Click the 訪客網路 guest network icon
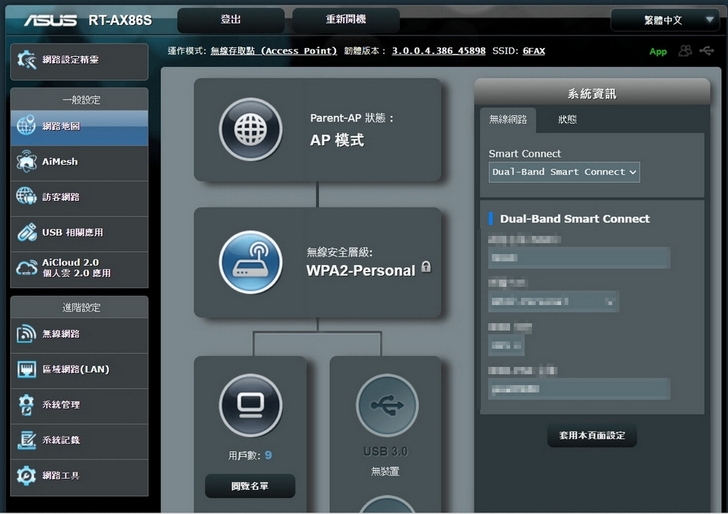The image size is (728, 514). point(26,196)
